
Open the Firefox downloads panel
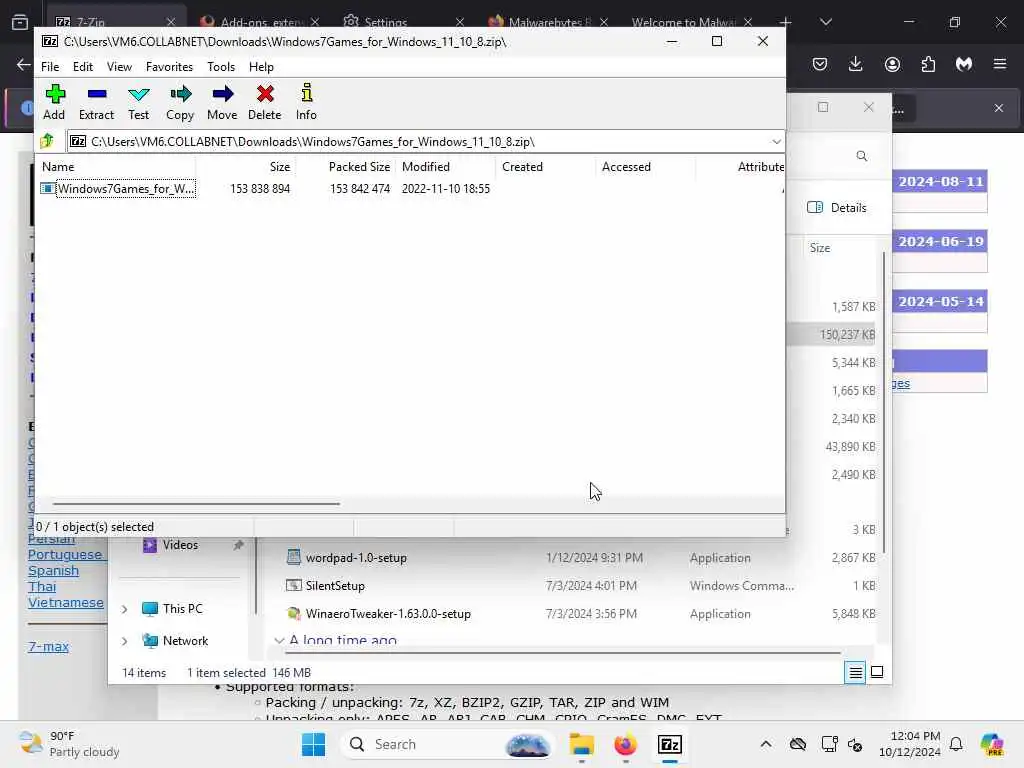tap(856, 64)
